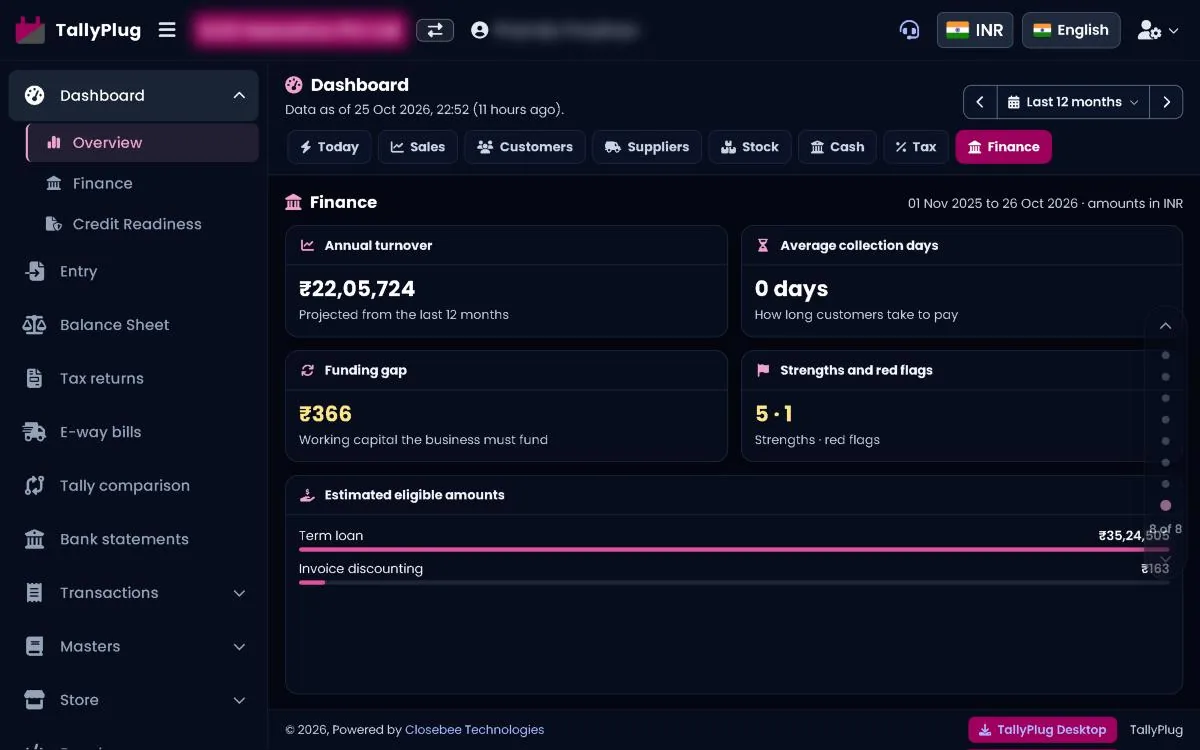The width and height of the screenshot is (1200, 750).
Task: Click the ₹366 funding gap value
Action: coord(326,414)
